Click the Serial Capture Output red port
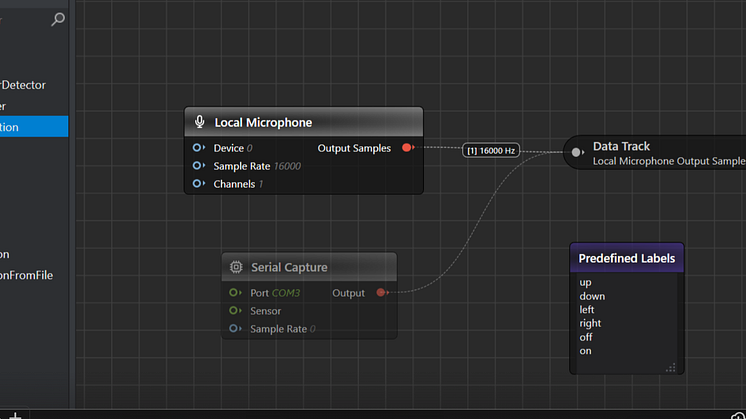The width and height of the screenshot is (746, 419). 382,292
